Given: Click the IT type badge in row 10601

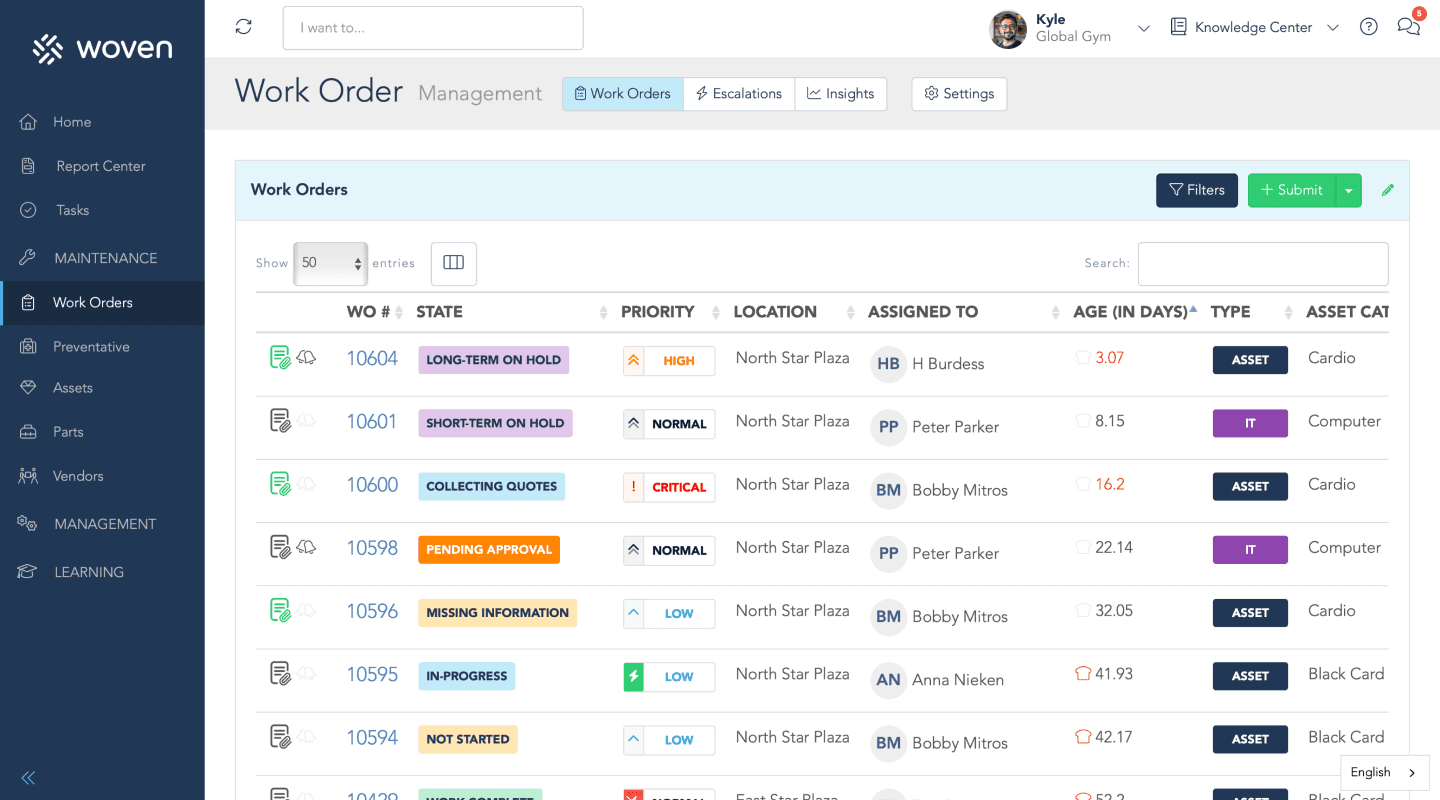Looking at the screenshot, I should 1250,423.
